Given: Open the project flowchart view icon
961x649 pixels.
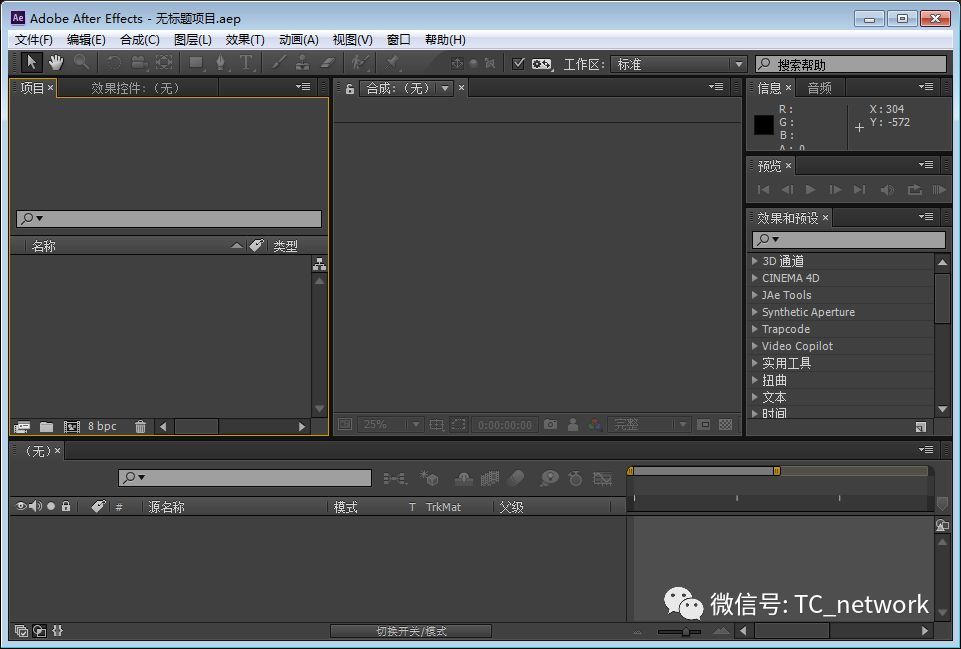Looking at the screenshot, I should coord(319,264).
